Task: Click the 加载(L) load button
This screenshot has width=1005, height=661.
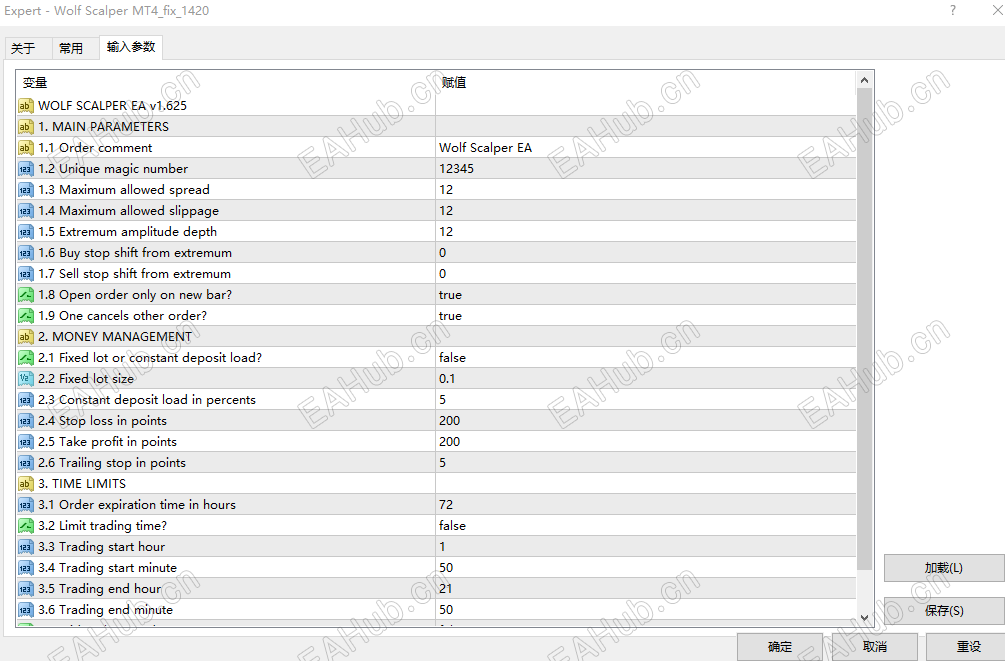Action: 943,568
